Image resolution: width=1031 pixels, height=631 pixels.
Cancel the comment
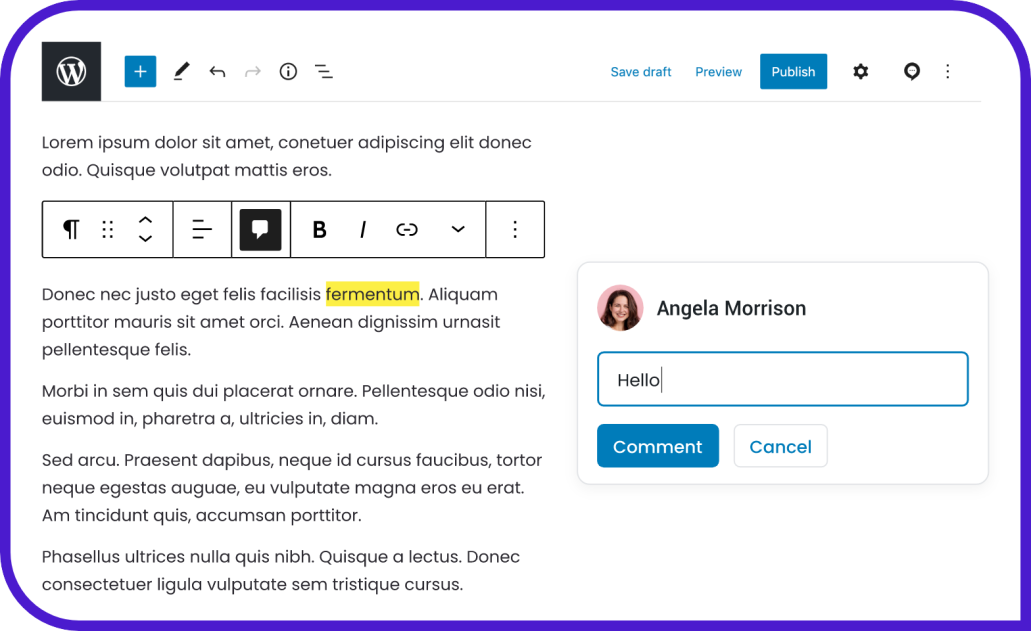(780, 446)
